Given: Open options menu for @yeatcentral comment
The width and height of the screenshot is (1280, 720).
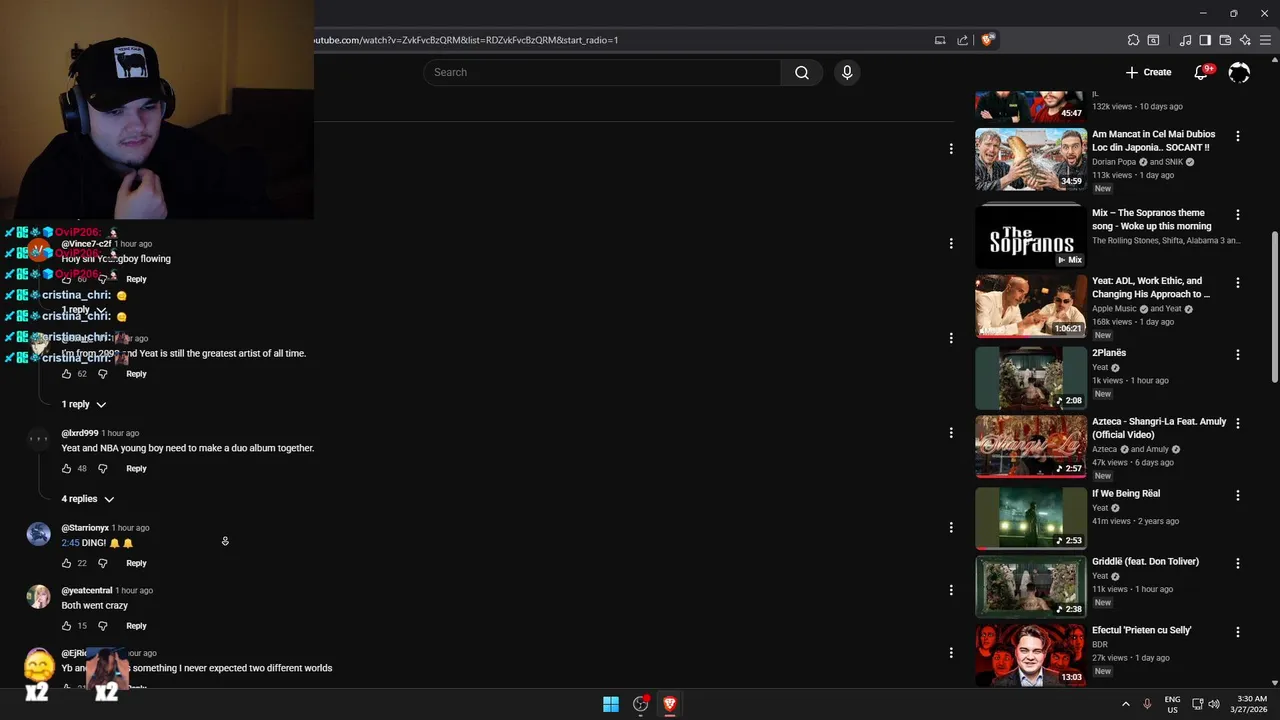Looking at the screenshot, I should [x=951, y=590].
